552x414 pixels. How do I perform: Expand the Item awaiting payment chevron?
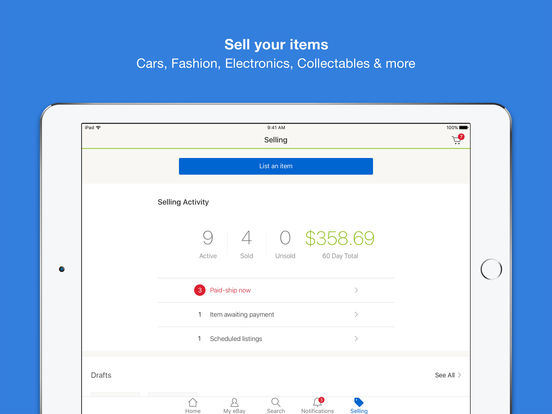point(356,314)
